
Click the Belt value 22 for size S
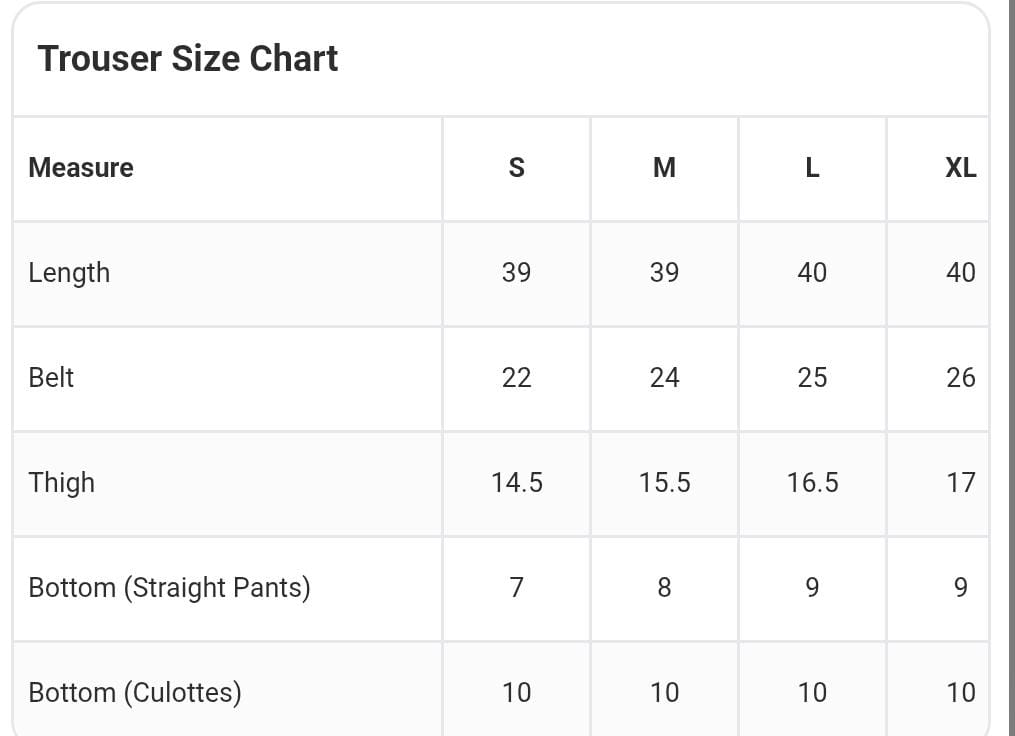coord(516,378)
